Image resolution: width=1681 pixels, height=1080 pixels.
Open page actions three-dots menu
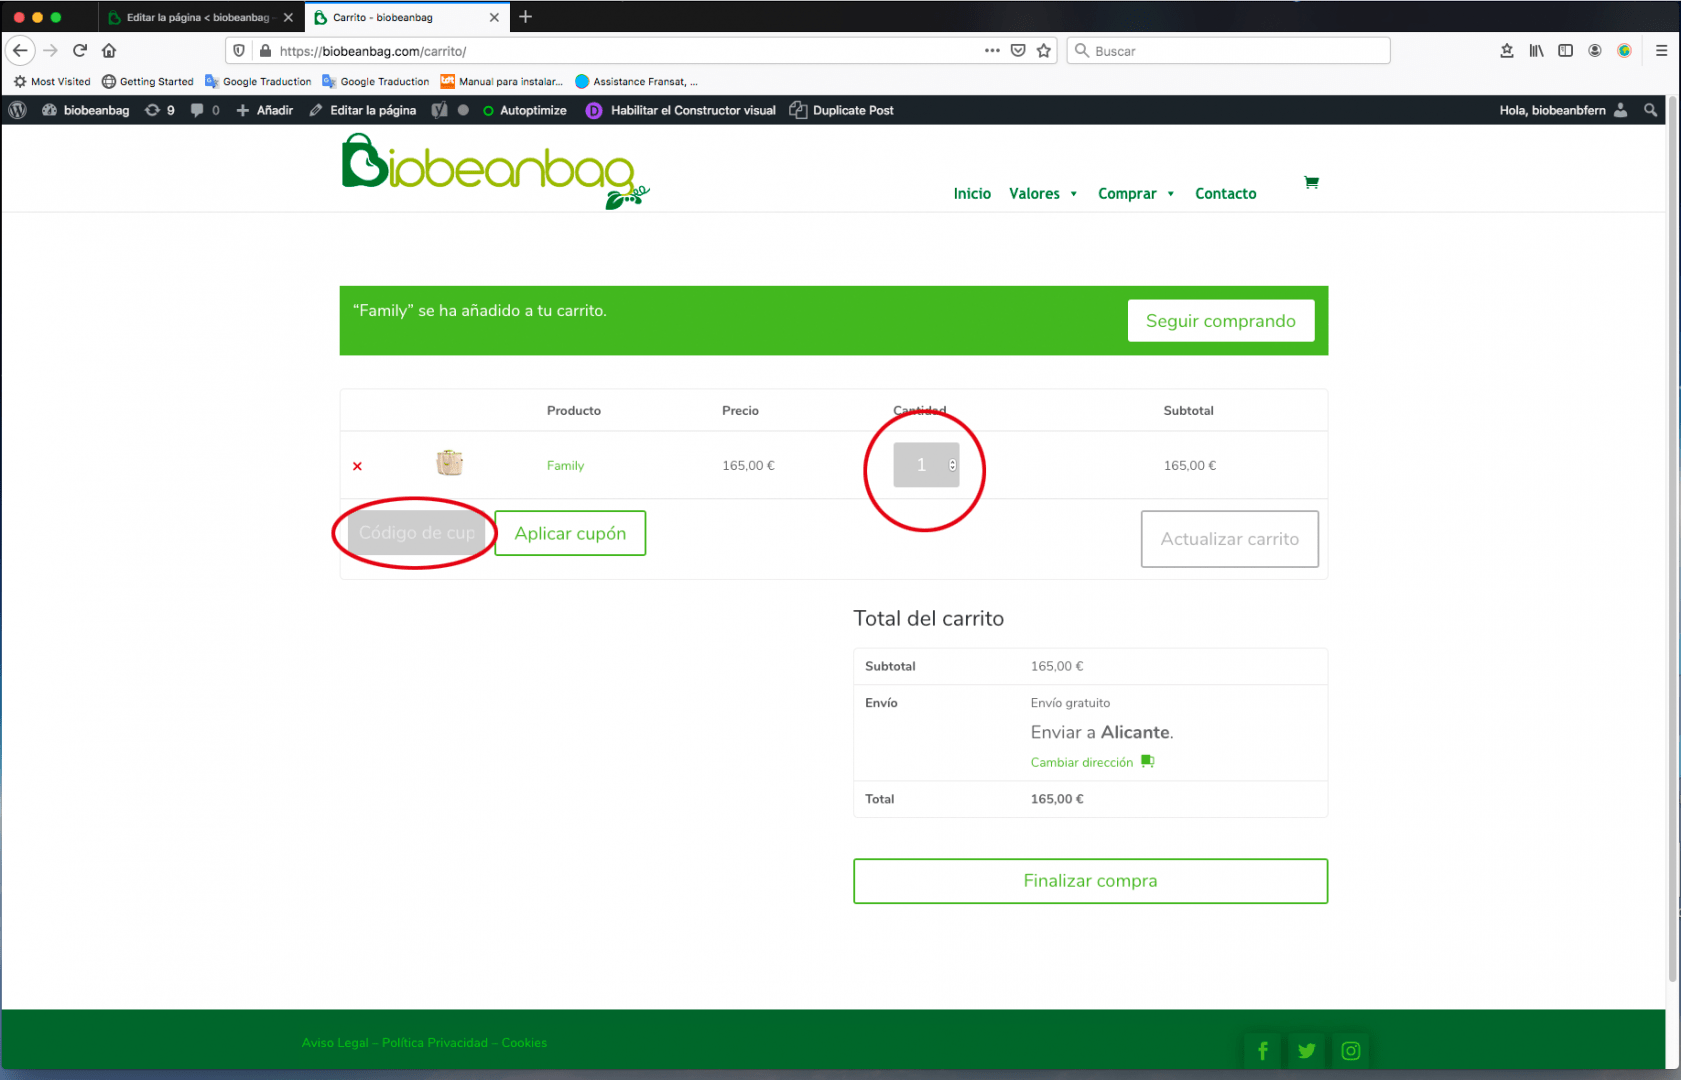click(992, 50)
